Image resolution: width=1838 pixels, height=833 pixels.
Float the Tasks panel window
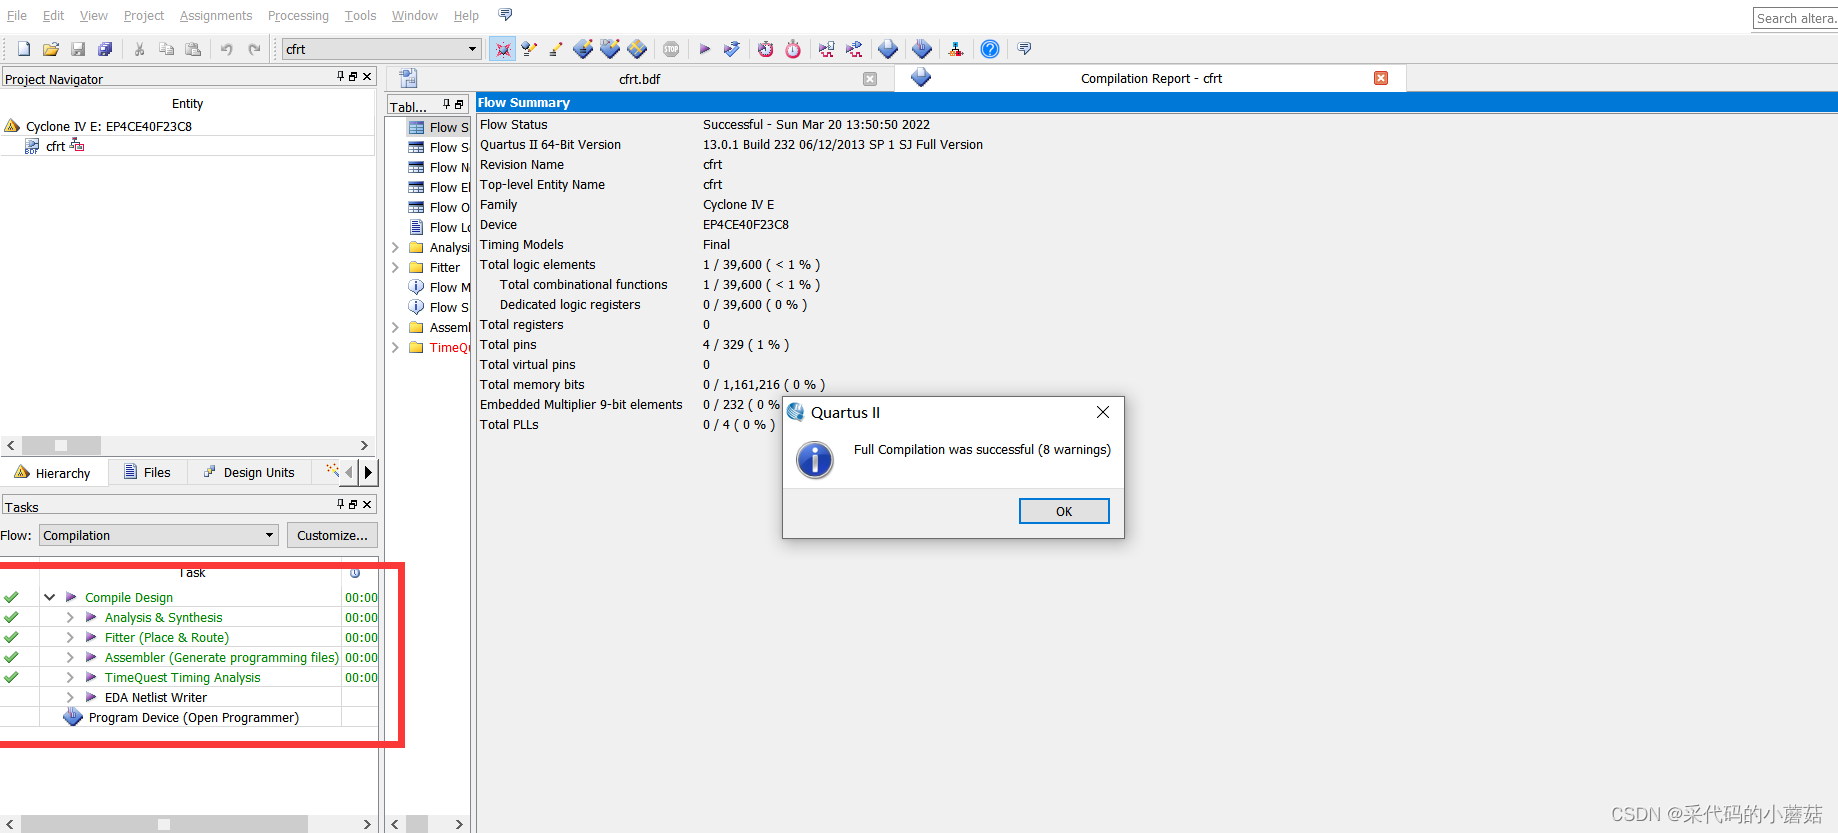tap(353, 505)
